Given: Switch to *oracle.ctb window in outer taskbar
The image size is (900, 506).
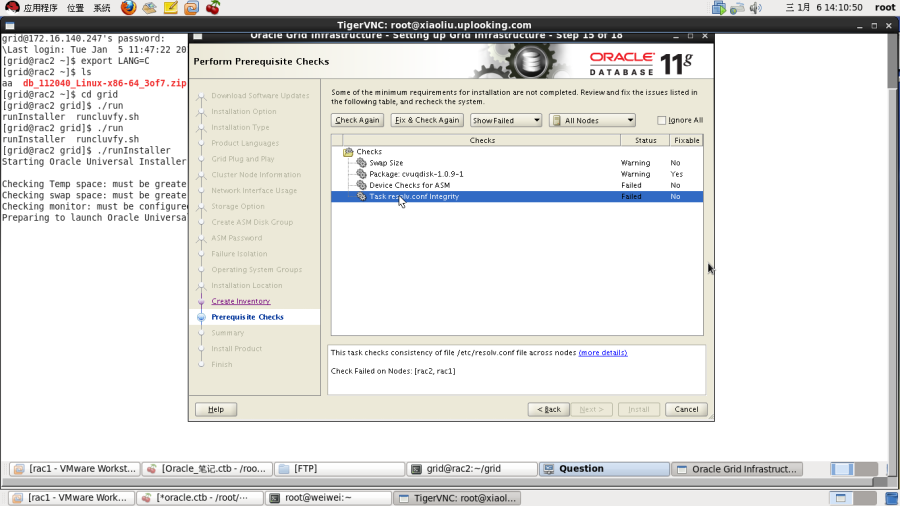Looking at the screenshot, I should [199, 498].
